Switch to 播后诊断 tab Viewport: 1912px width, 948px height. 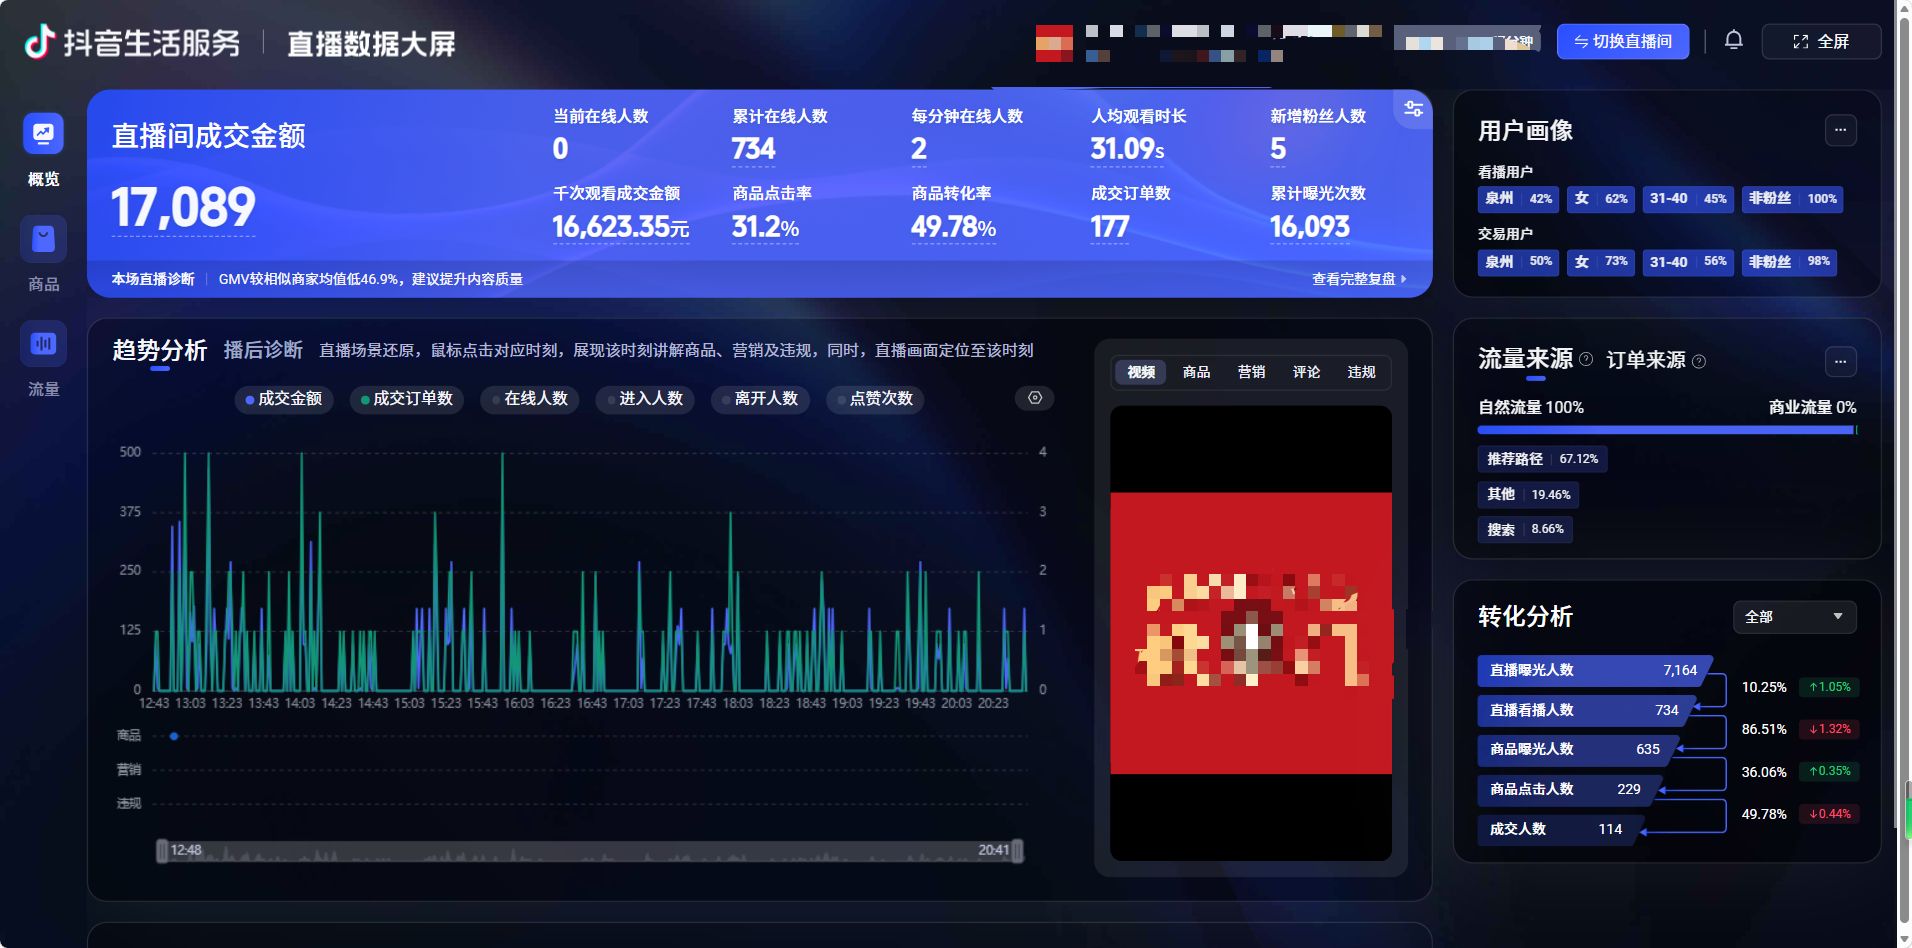263,350
